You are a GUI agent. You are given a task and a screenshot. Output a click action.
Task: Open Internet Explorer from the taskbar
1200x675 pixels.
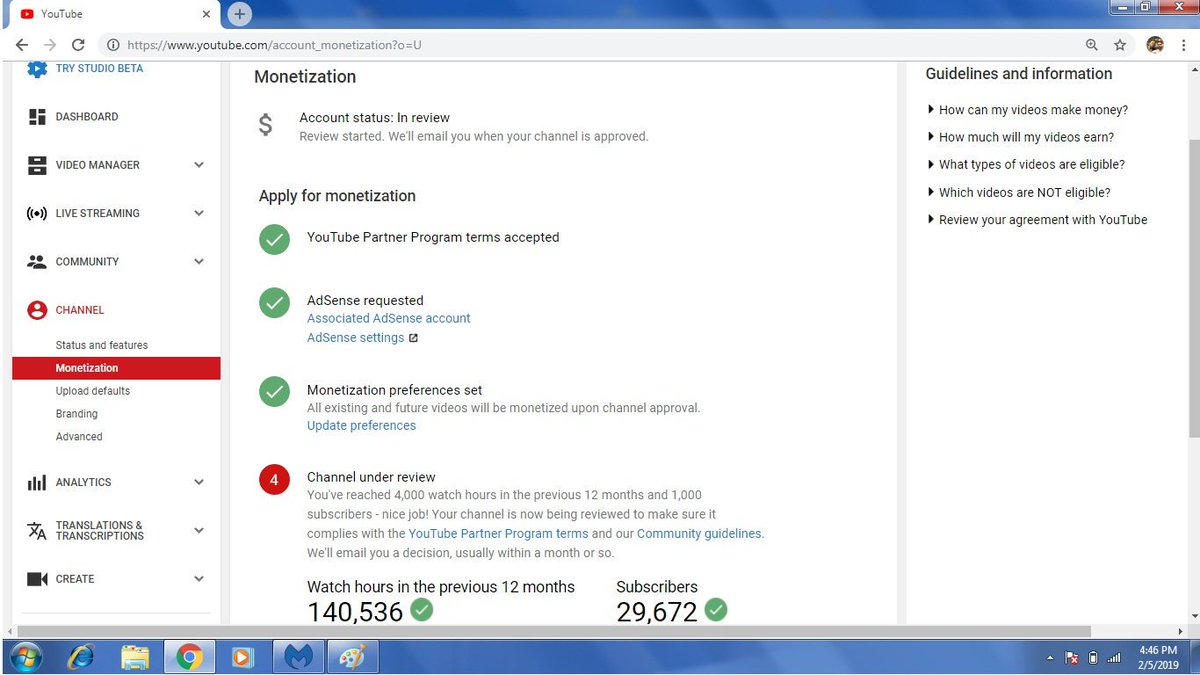(x=80, y=657)
